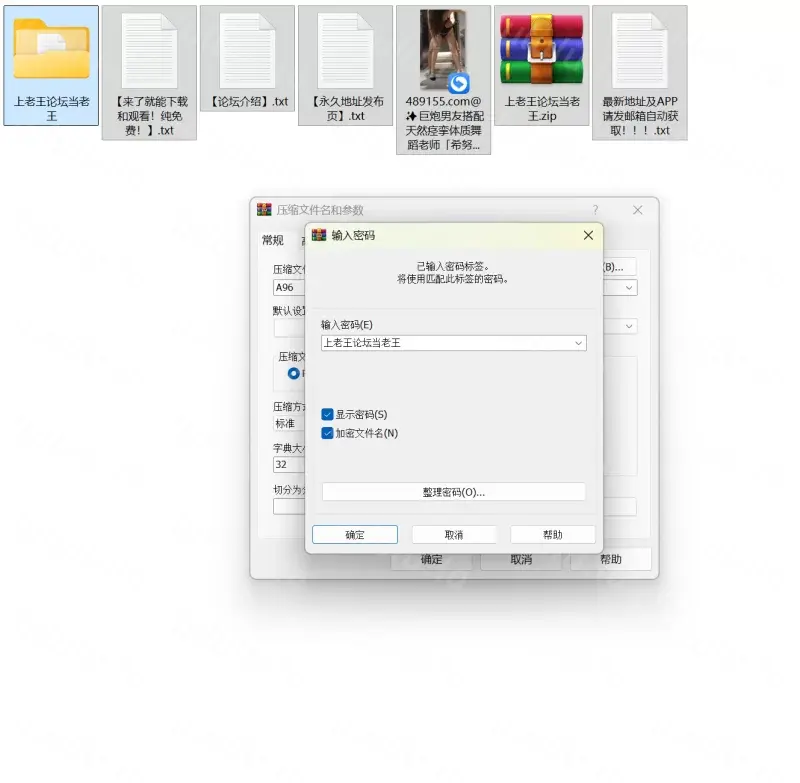Image resolution: width=800 pixels, height=783 pixels.
Task: Click 取消 in the 压缩文件名和参数 window
Action: point(521,560)
